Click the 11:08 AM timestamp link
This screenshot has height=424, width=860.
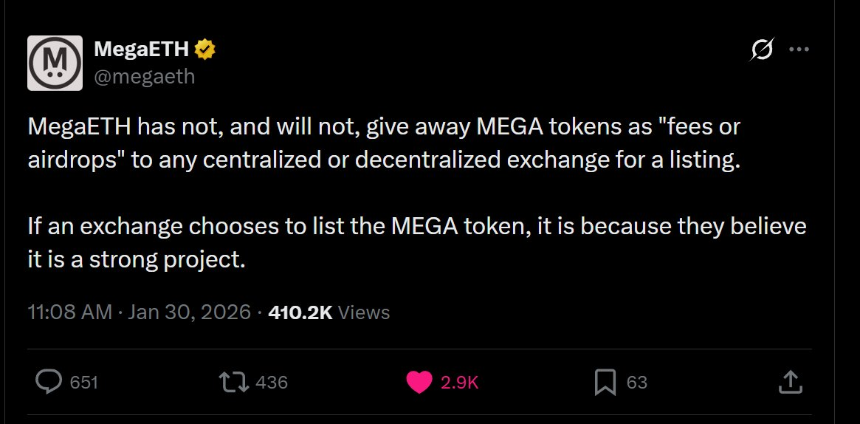[x=70, y=312]
